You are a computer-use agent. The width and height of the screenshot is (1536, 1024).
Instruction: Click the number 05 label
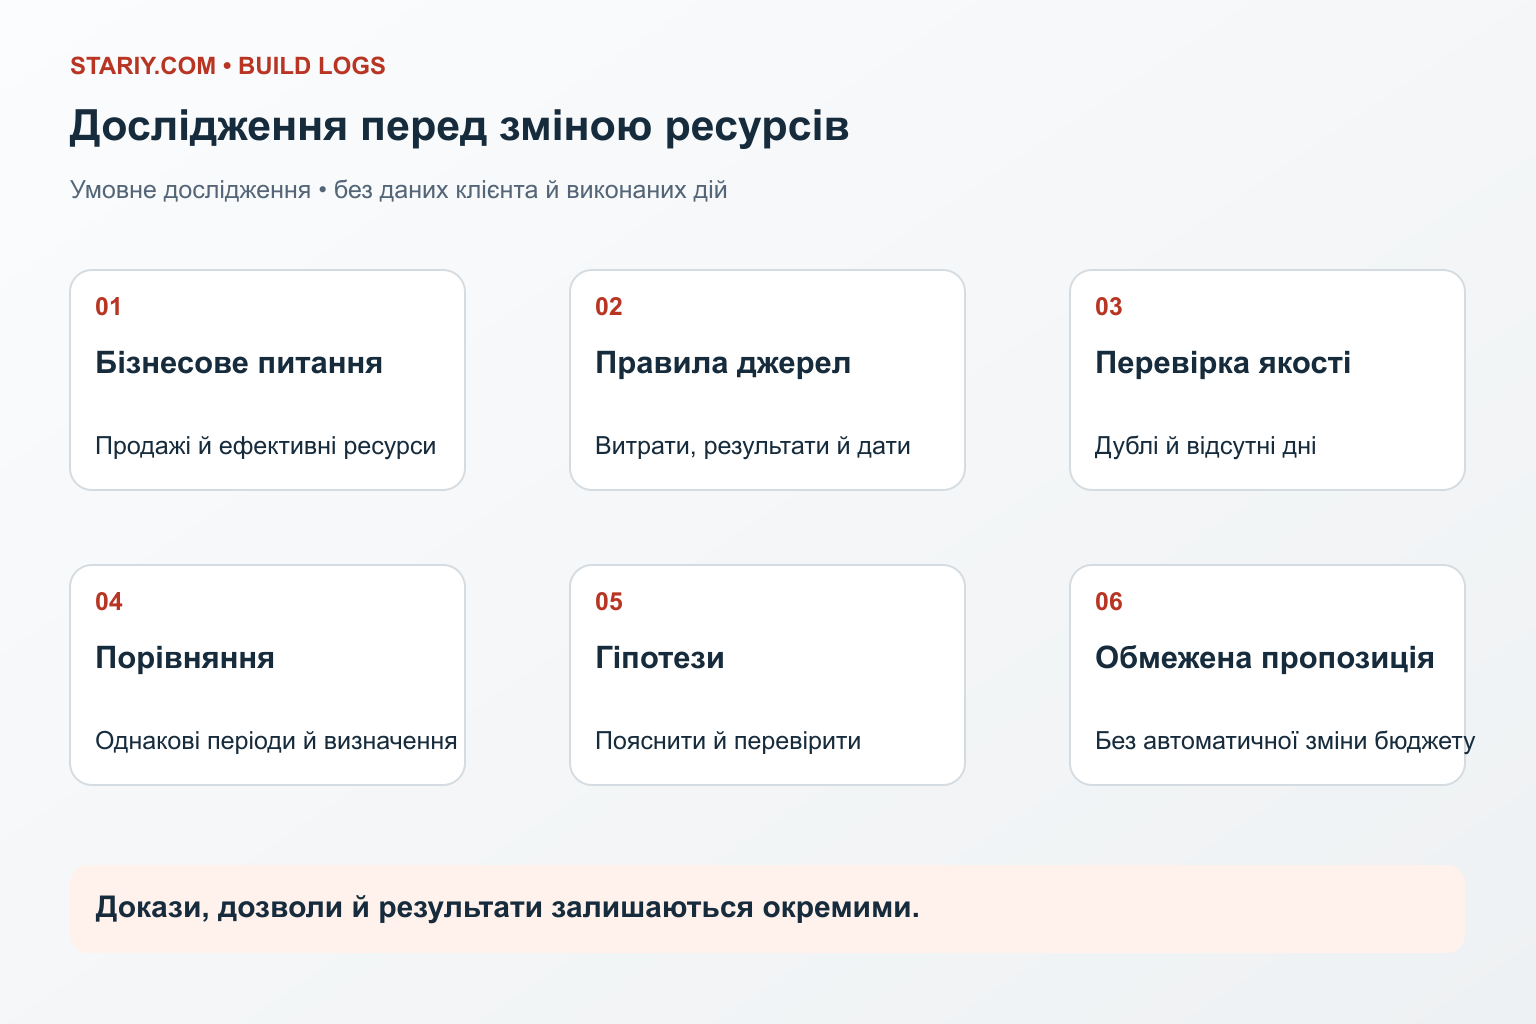point(608,602)
